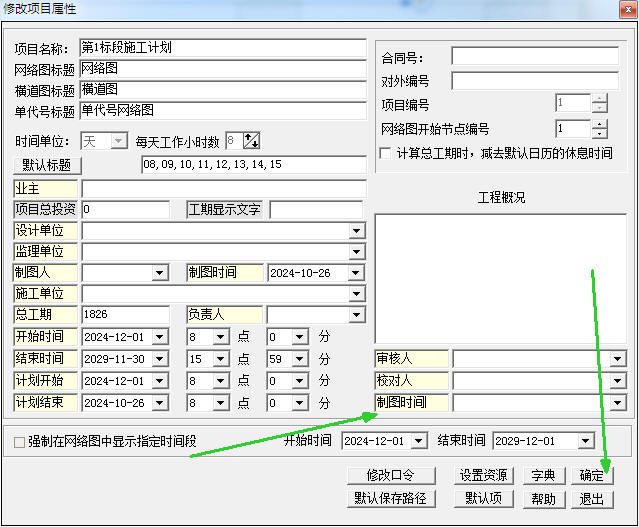
Task: Expand the 校对人 dropdown
Action: pos(617,381)
